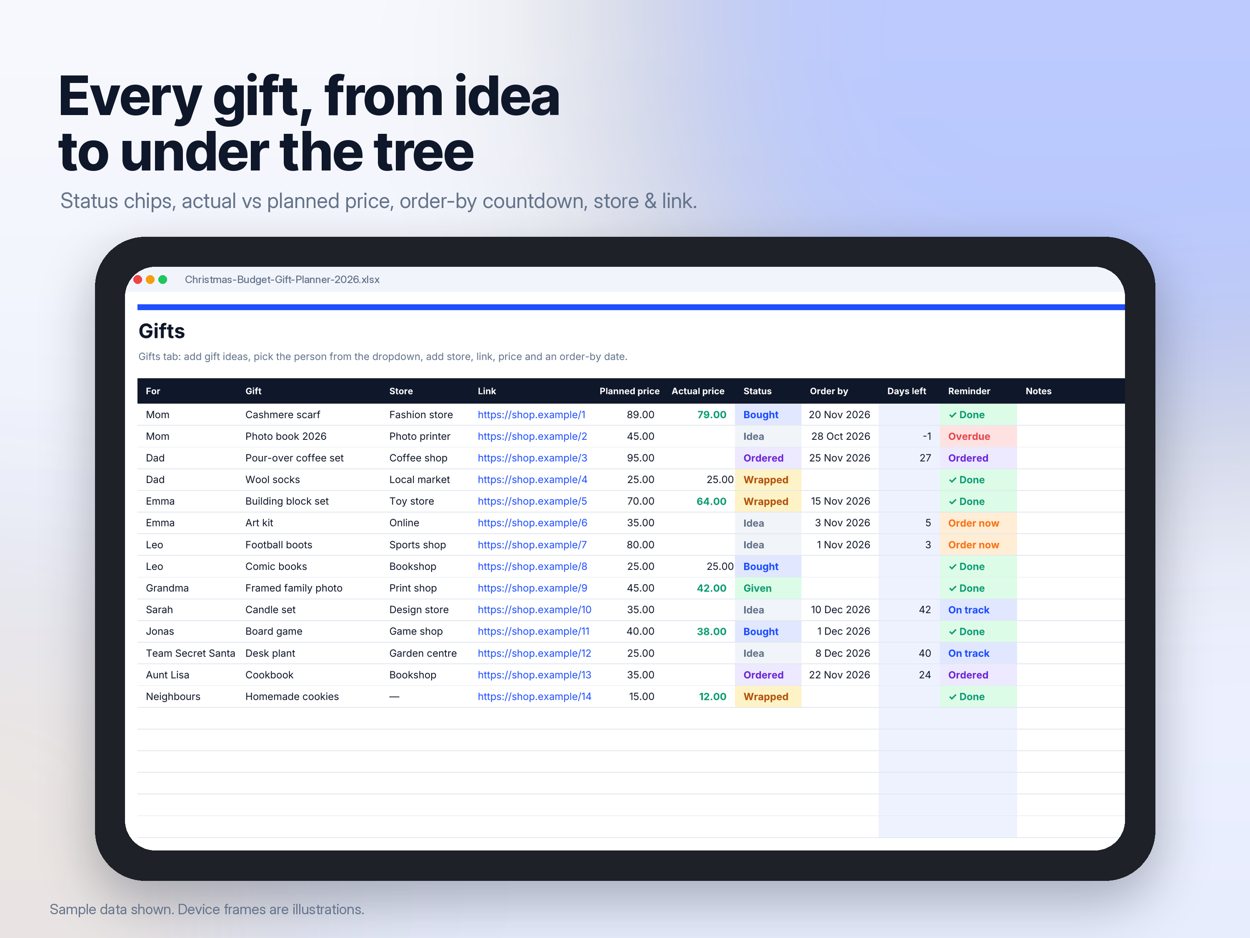The image size is (1250, 938).
Task: Open link https://shop.example/9
Action: click(x=532, y=588)
